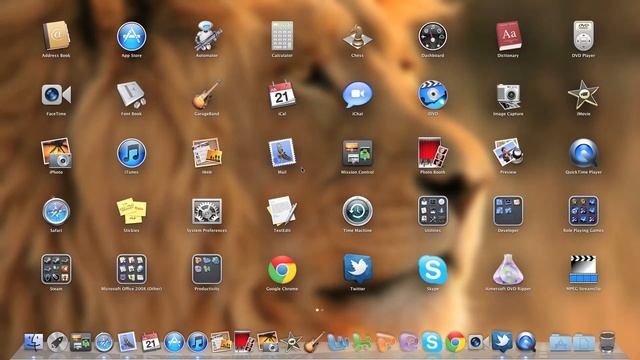640x360 pixels.
Task: Launch the Chess app
Action: pos(357,37)
